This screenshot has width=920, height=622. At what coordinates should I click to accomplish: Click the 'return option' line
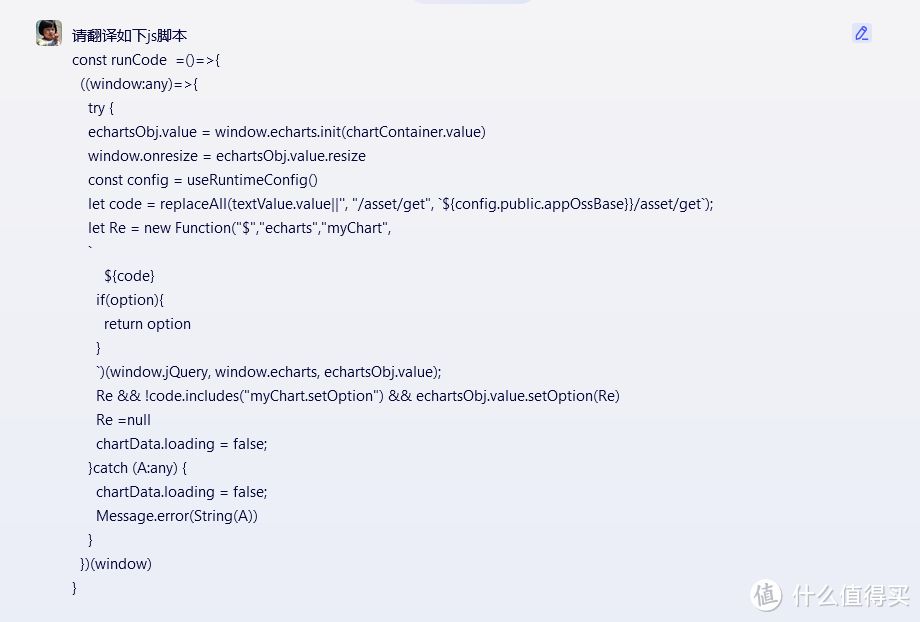[147, 324]
